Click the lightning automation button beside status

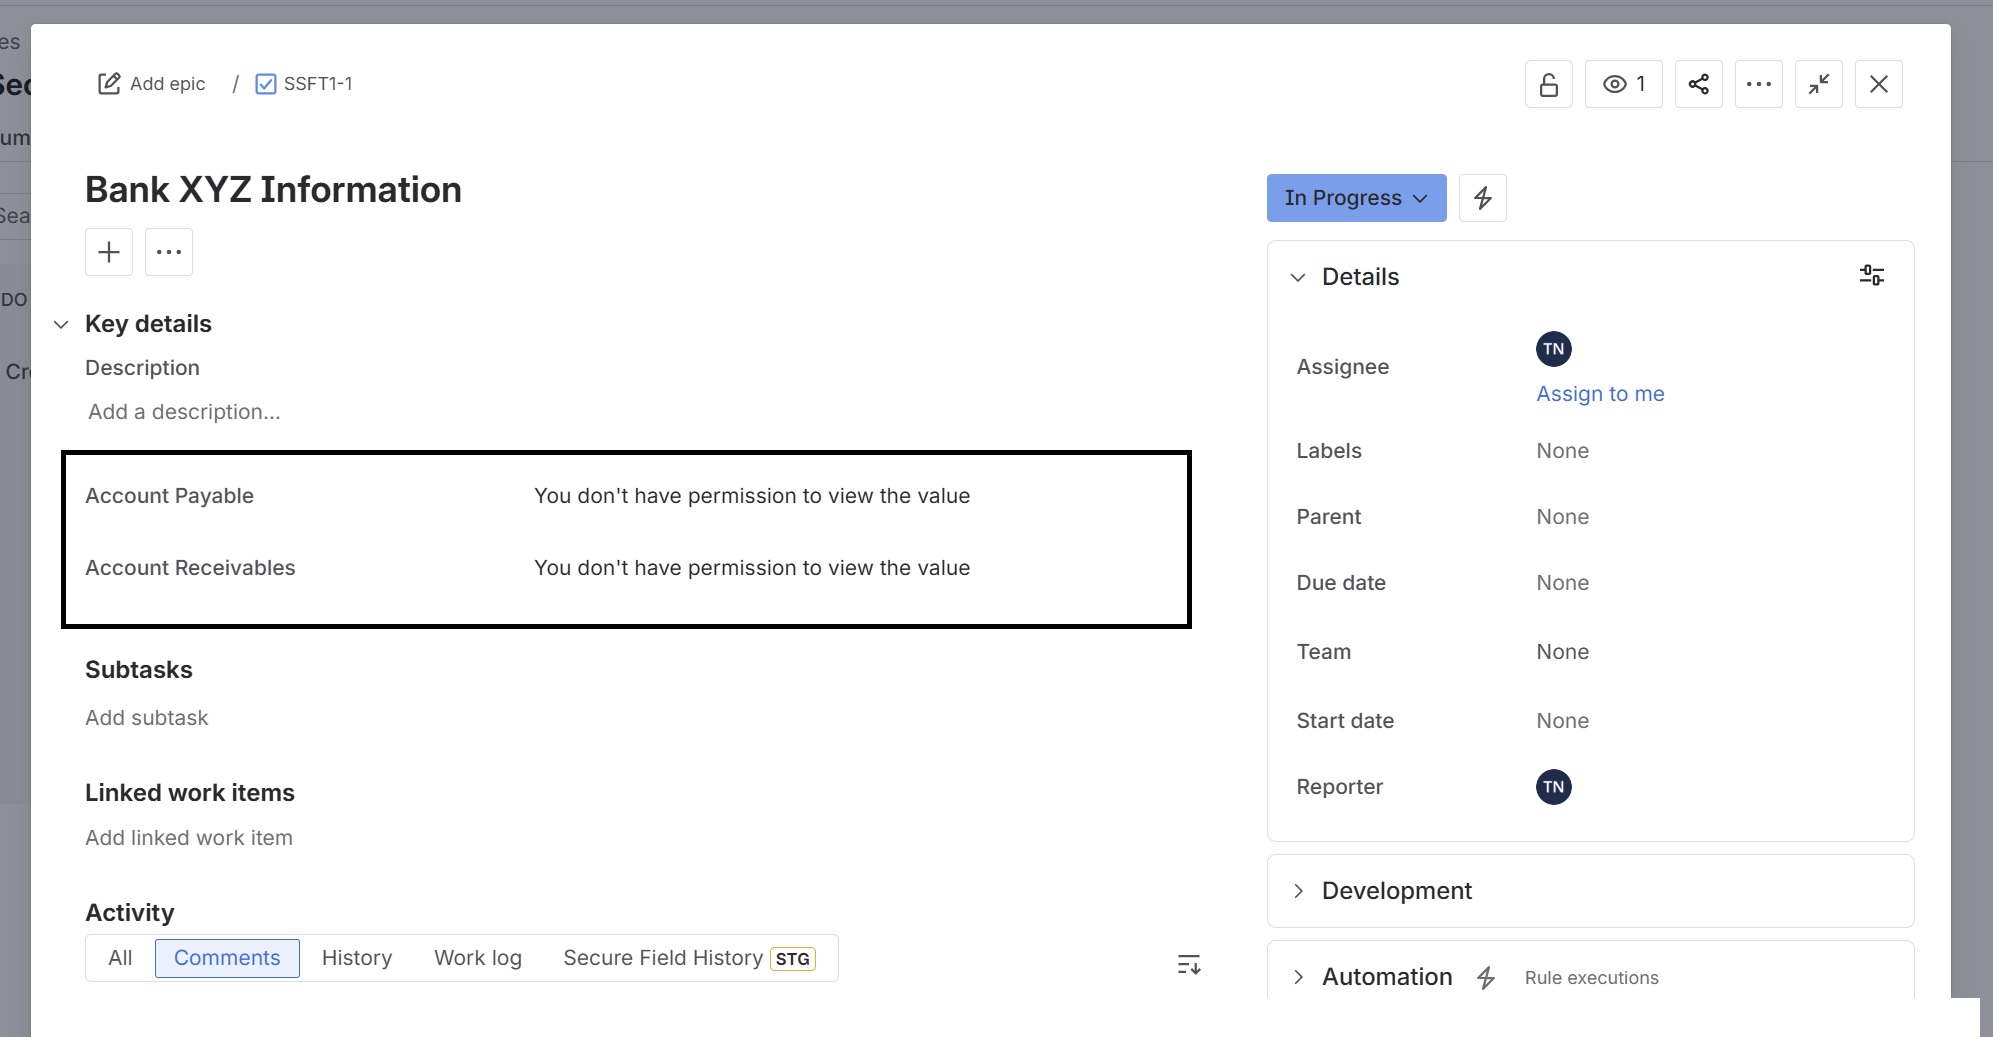[x=1482, y=198]
